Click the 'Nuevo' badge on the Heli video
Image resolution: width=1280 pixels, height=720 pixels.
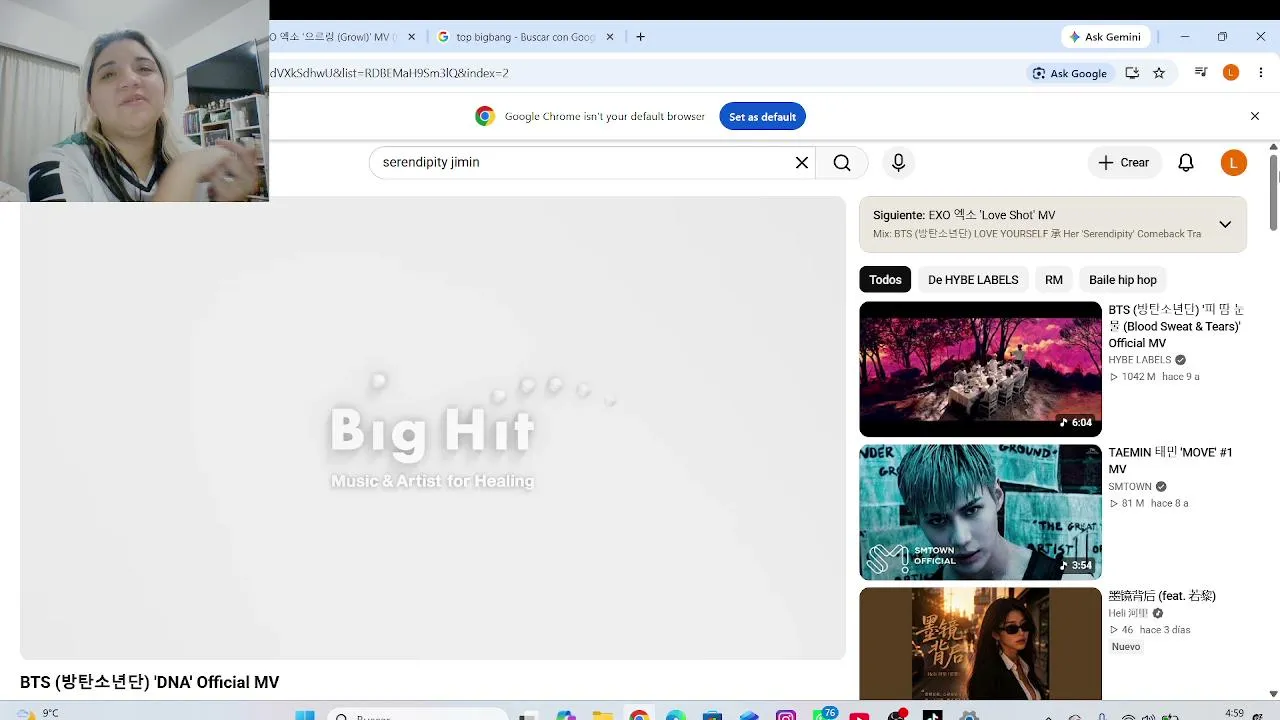pos(1126,647)
